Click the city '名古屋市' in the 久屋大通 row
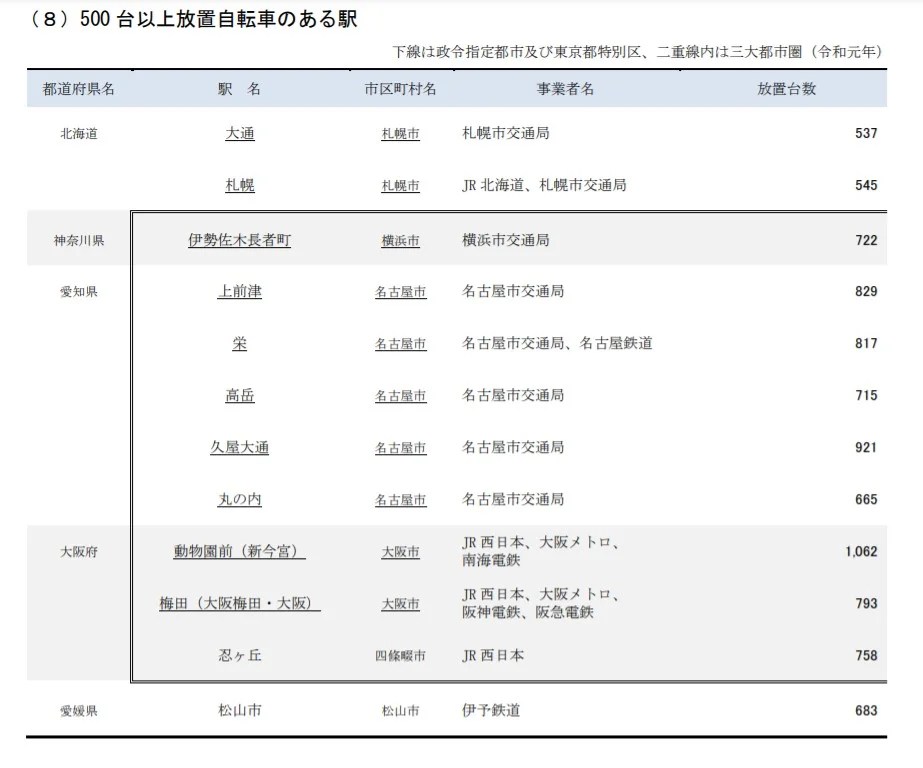The image size is (923, 768). (400, 448)
